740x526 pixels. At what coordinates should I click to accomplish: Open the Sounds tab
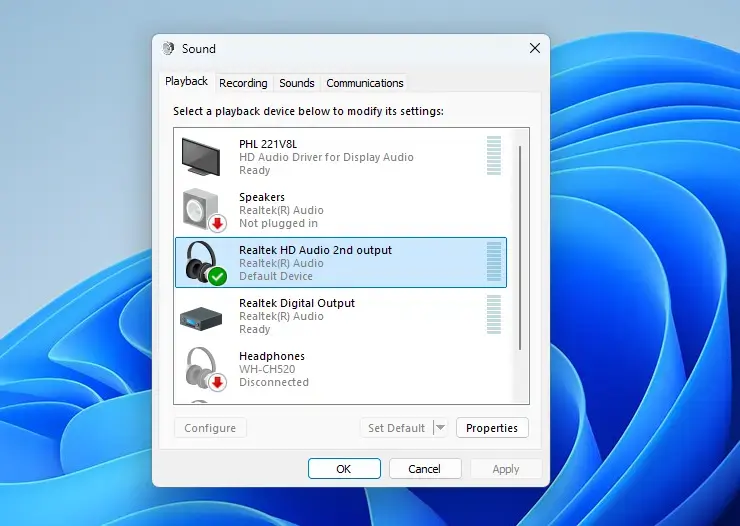click(296, 83)
